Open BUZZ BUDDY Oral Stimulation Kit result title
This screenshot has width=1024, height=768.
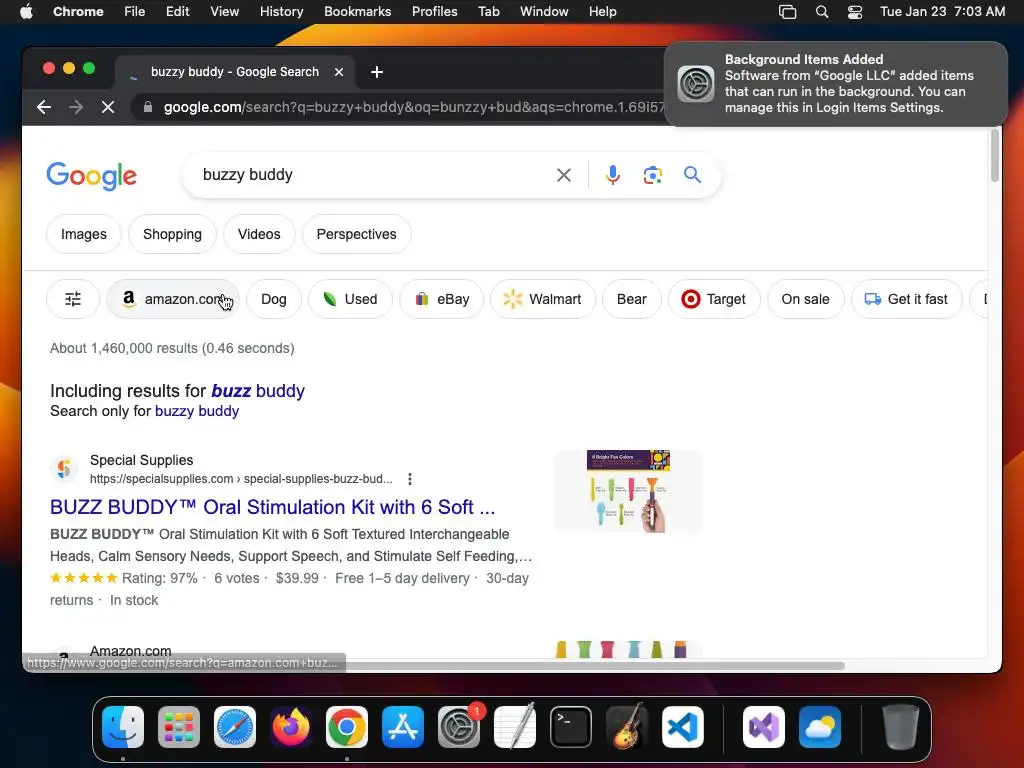tap(272, 507)
